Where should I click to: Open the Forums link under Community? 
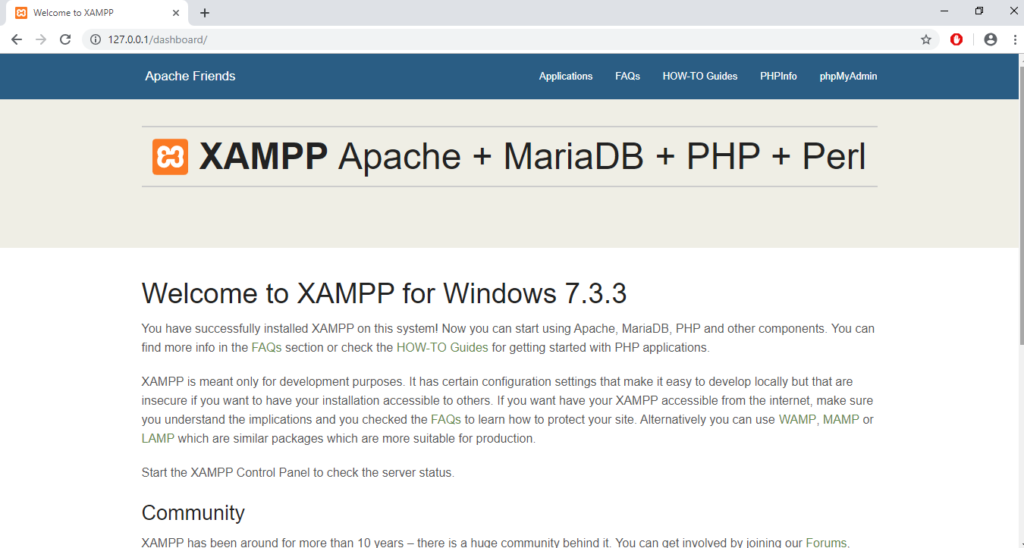click(x=826, y=543)
